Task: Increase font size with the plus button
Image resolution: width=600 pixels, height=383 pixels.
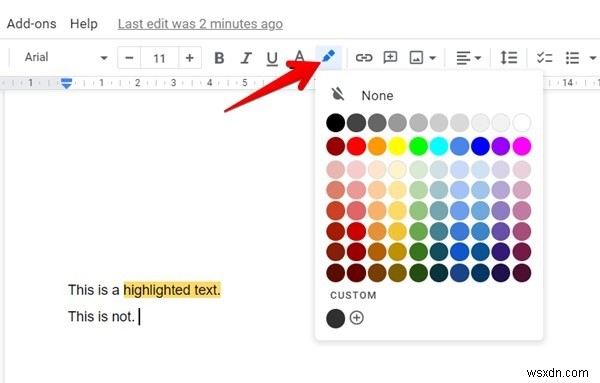Action: pos(189,58)
